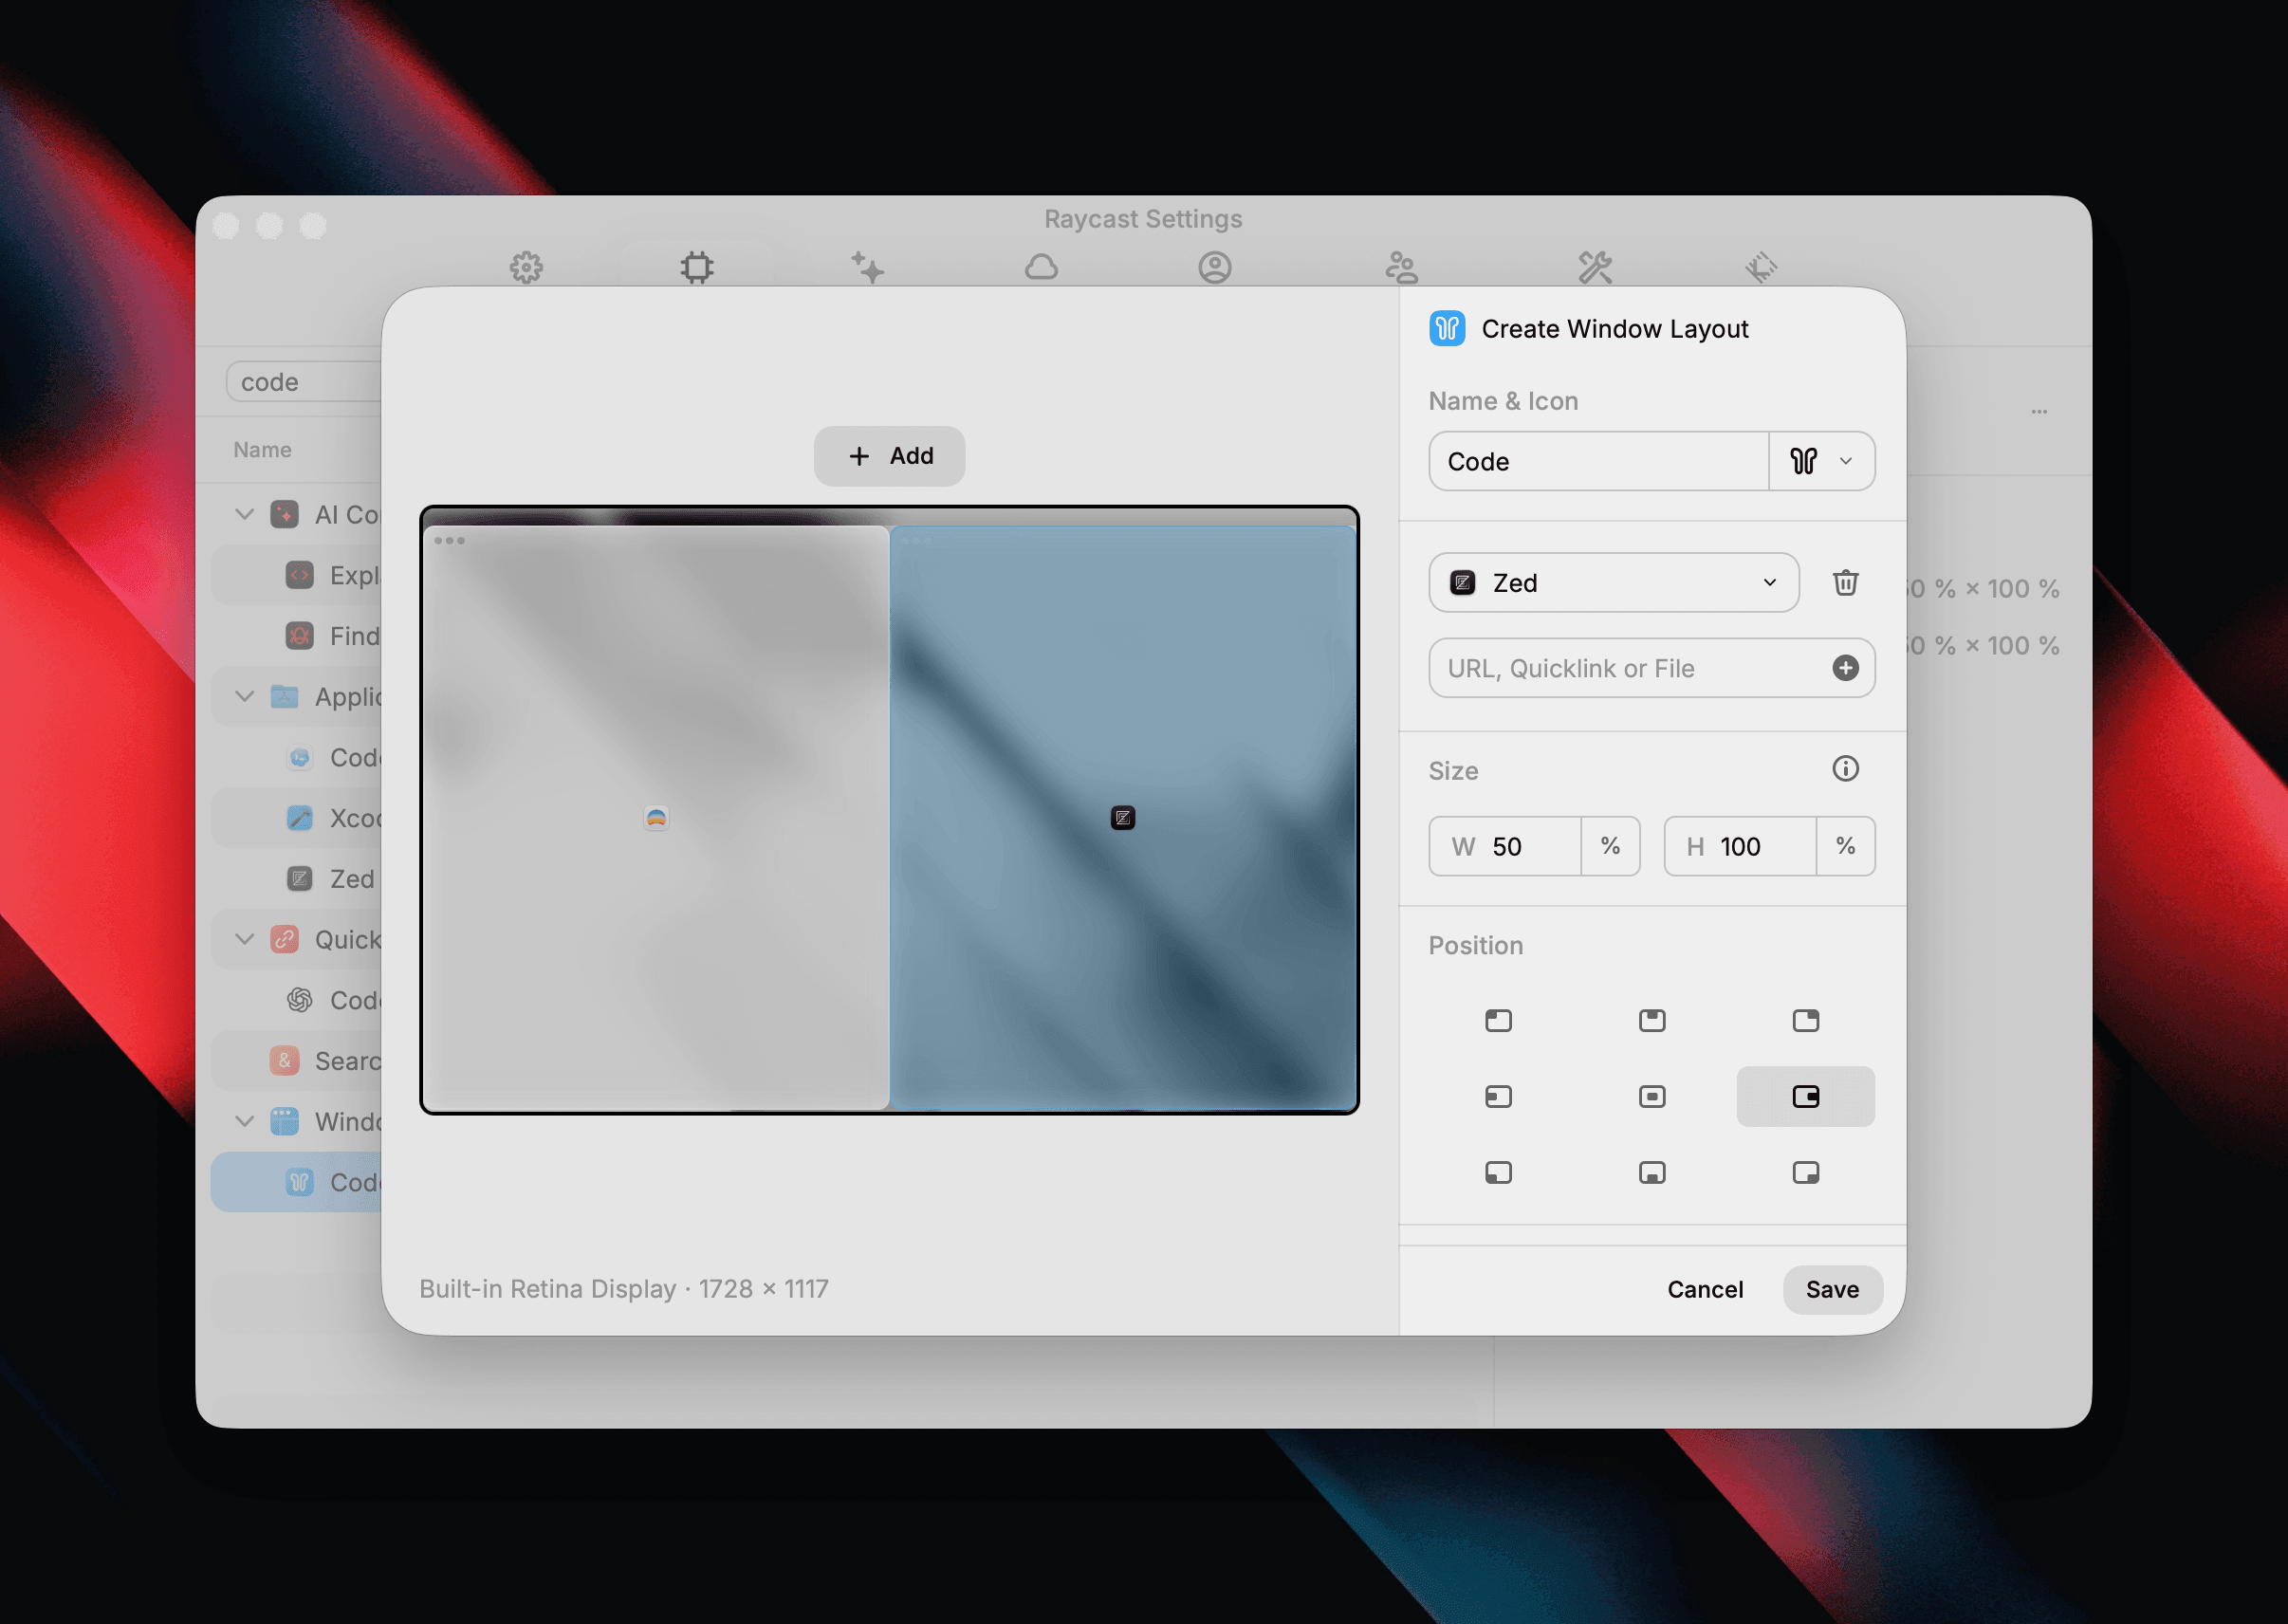Click the Save button
This screenshot has width=2288, height=1624.
[x=1831, y=1290]
